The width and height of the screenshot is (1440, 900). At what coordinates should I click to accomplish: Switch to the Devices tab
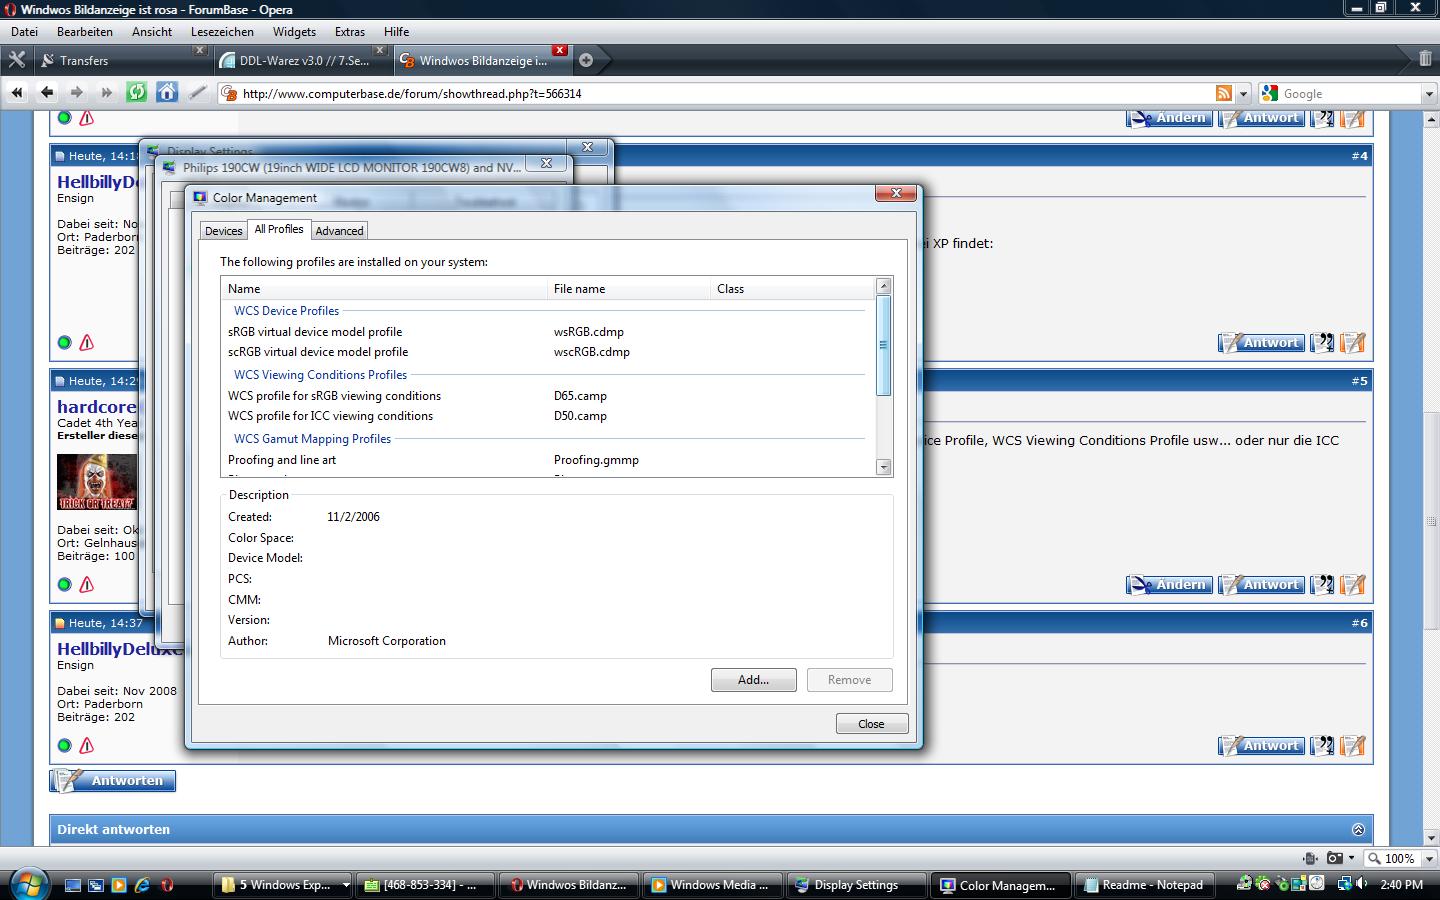click(x=224, y=230)
